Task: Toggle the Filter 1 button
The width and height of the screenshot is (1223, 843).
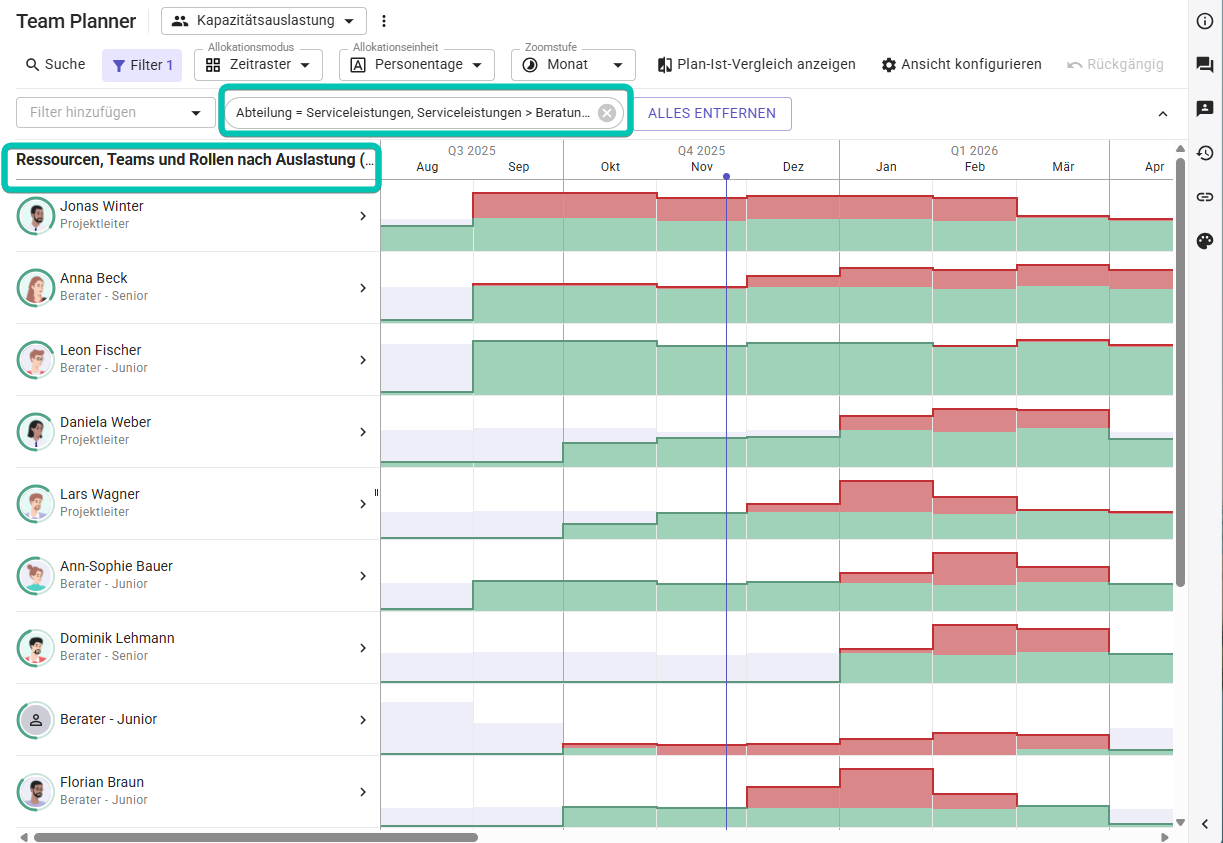Action: pos(142,65)
